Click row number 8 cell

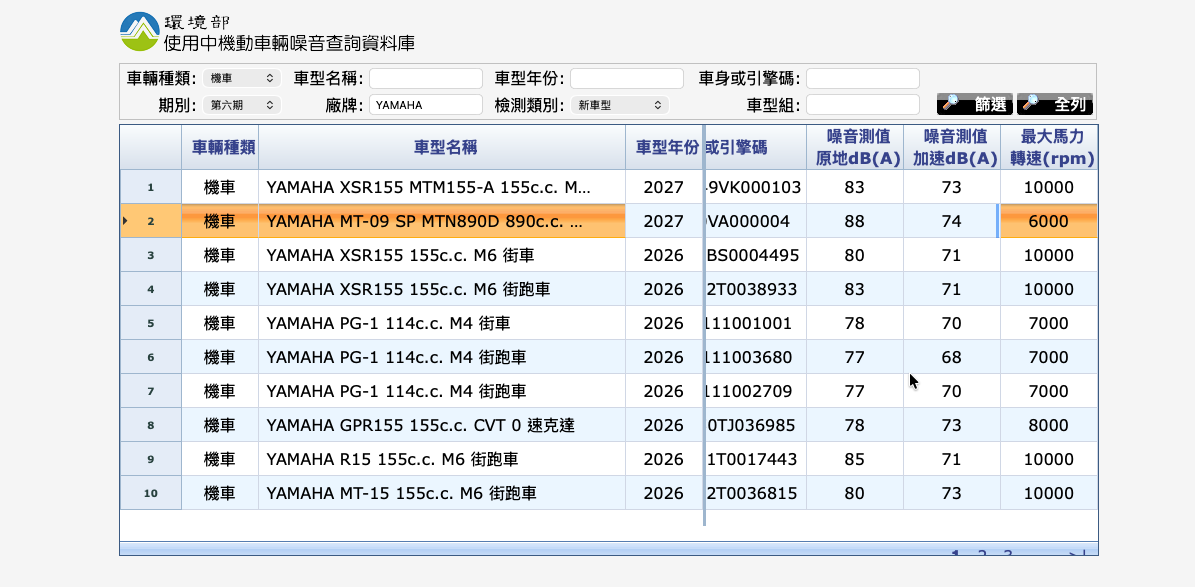click(151, 425)
